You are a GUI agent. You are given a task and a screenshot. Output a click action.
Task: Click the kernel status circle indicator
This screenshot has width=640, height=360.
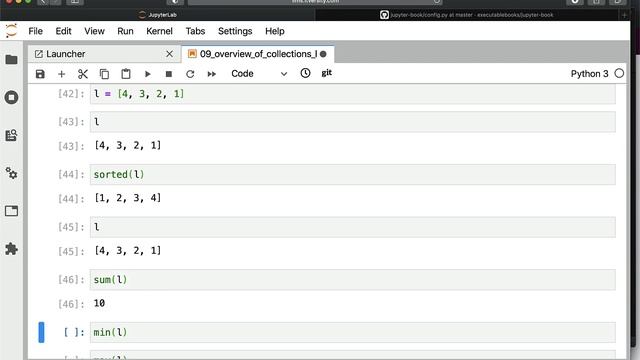click(x=619, y=73)
